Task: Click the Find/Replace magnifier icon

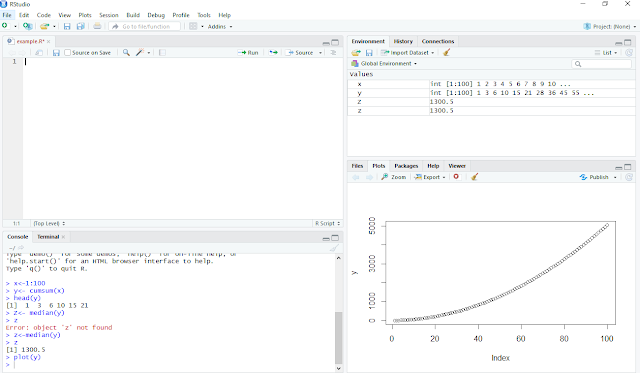Action: click(x=126, y=53)
